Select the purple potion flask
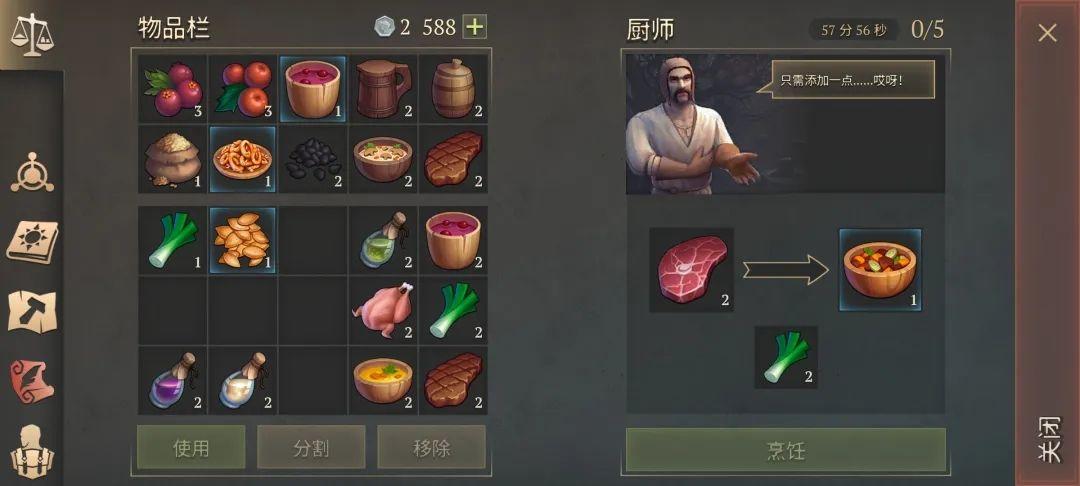 pos(173,380)
